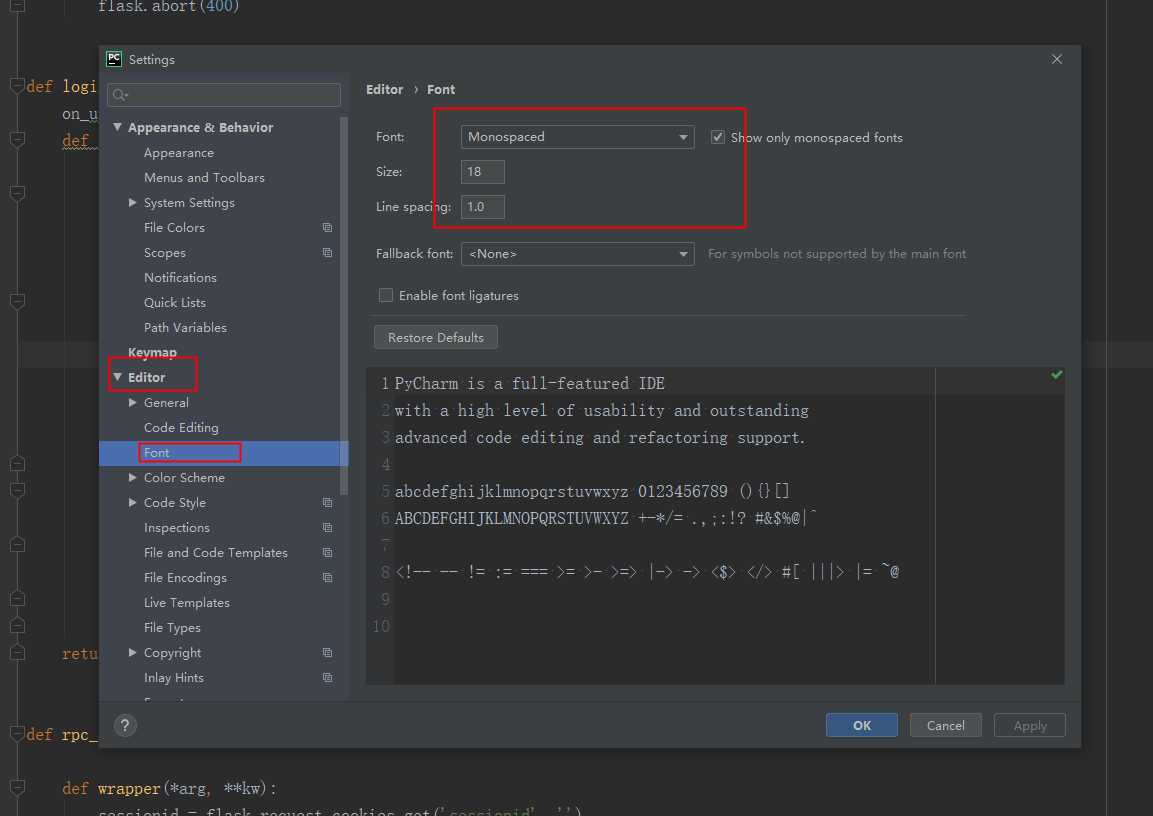Select Quick Lists in settings tree

[175, 303]
